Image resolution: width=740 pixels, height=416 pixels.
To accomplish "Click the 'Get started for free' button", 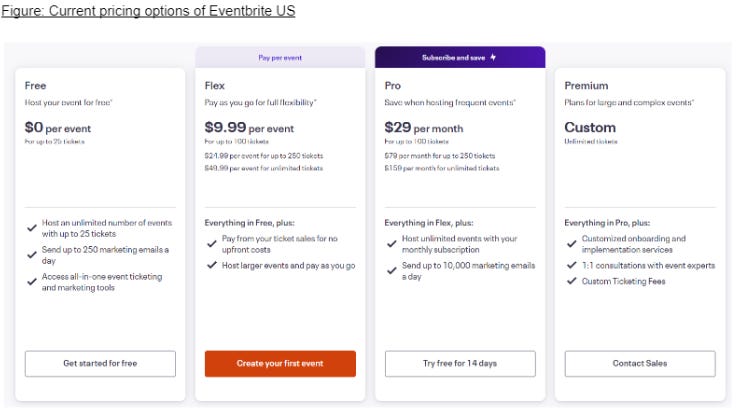I will point(100,363).
